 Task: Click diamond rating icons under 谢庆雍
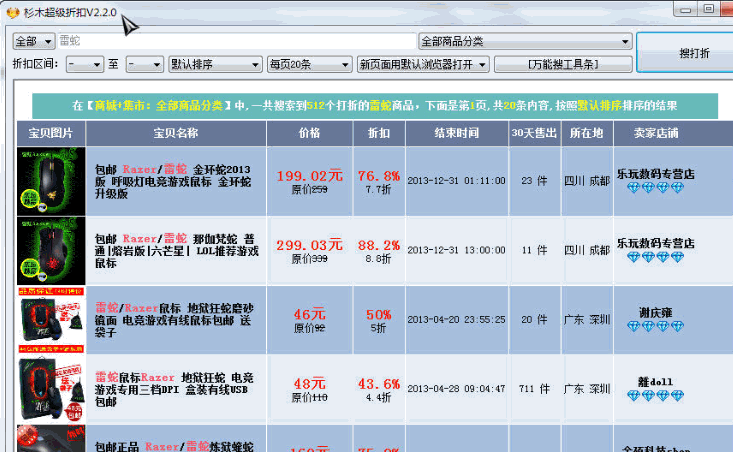656,326
